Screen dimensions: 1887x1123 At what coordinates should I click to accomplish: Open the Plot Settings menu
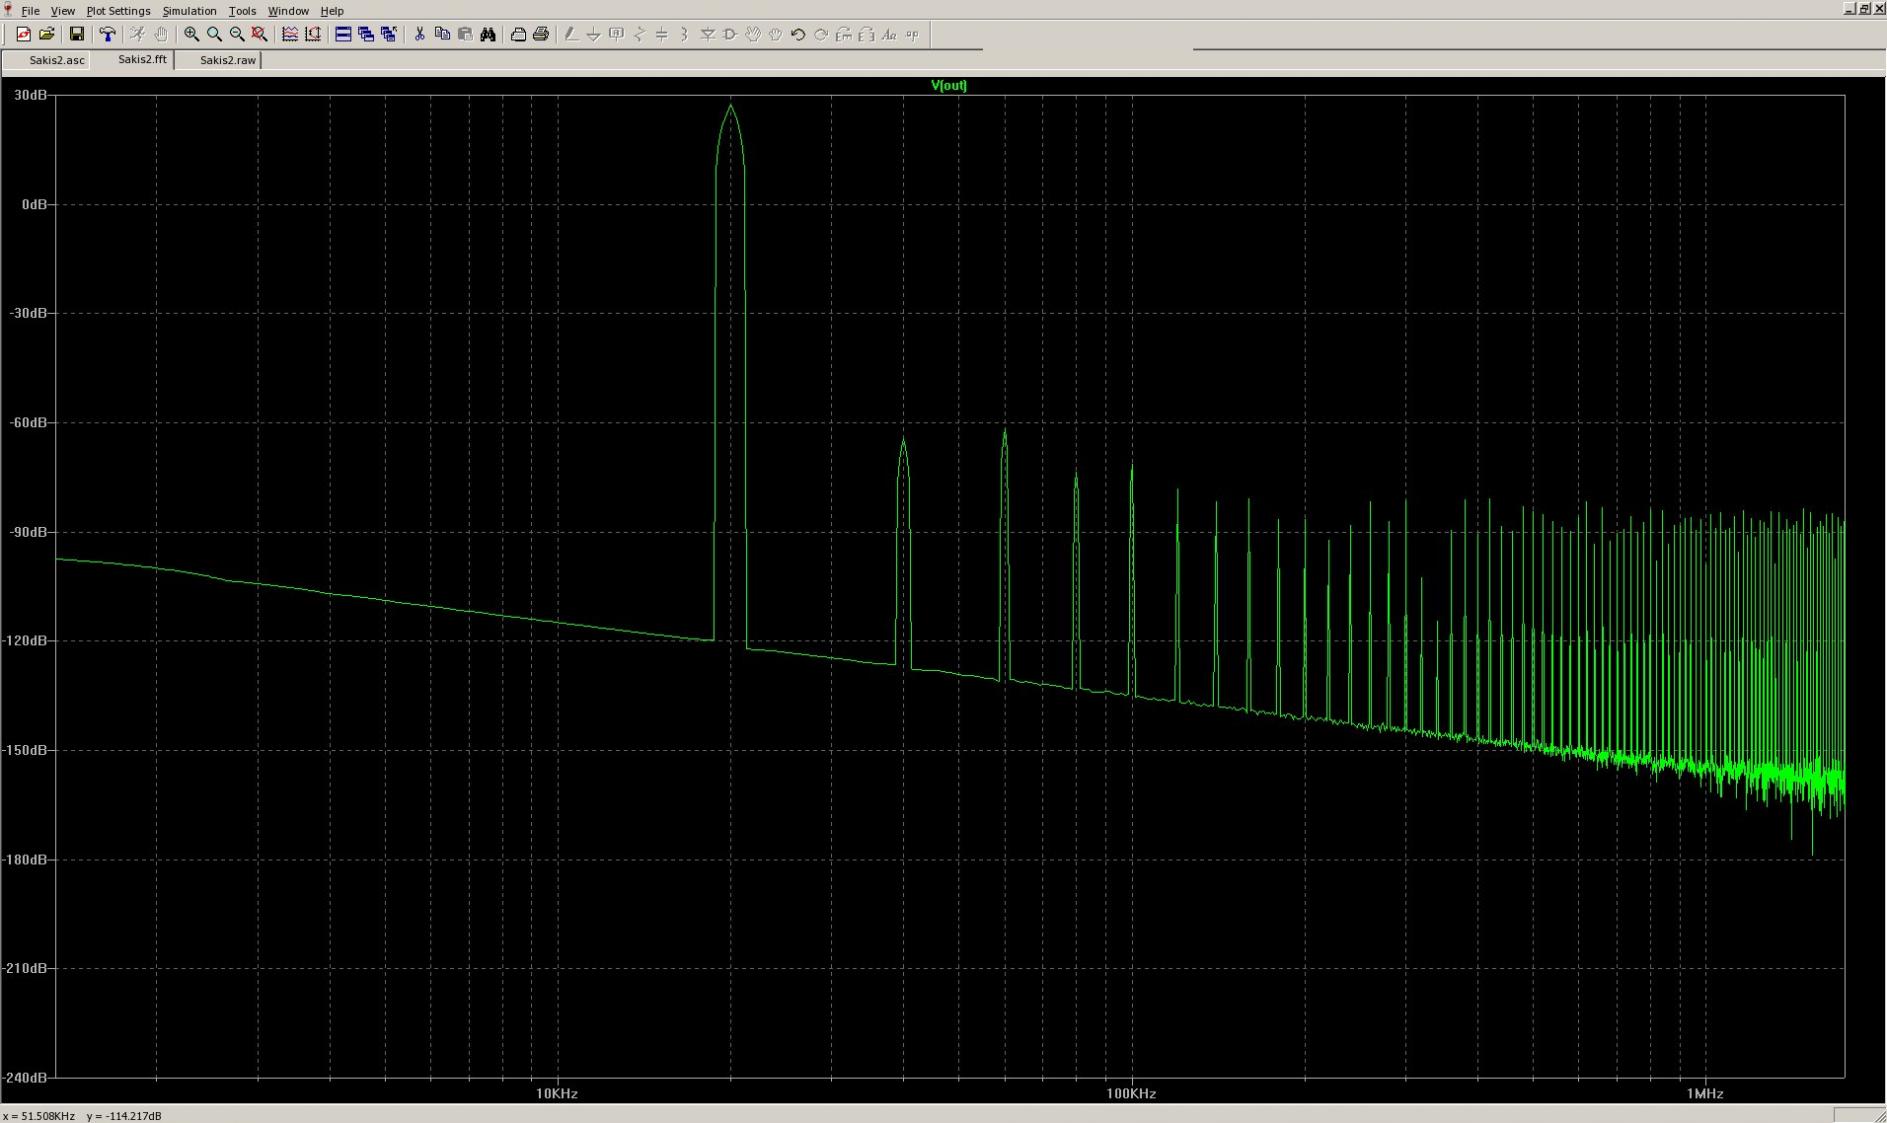(x=118, y=11)
